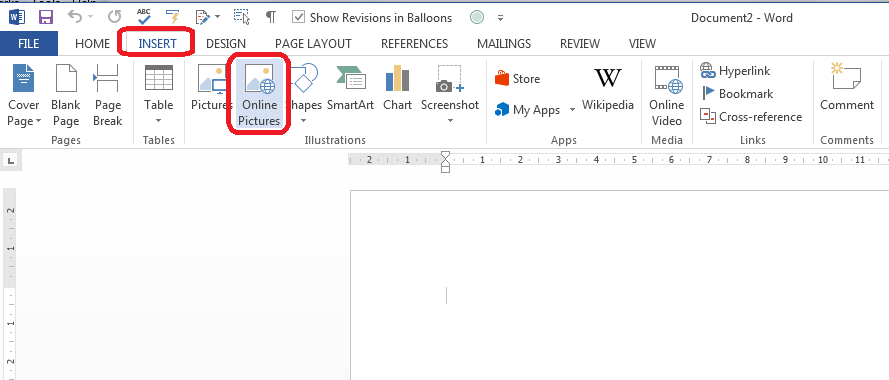Insert a SmartArt graphic
This screenshot has height=380, width=889.
click(350, 88)
